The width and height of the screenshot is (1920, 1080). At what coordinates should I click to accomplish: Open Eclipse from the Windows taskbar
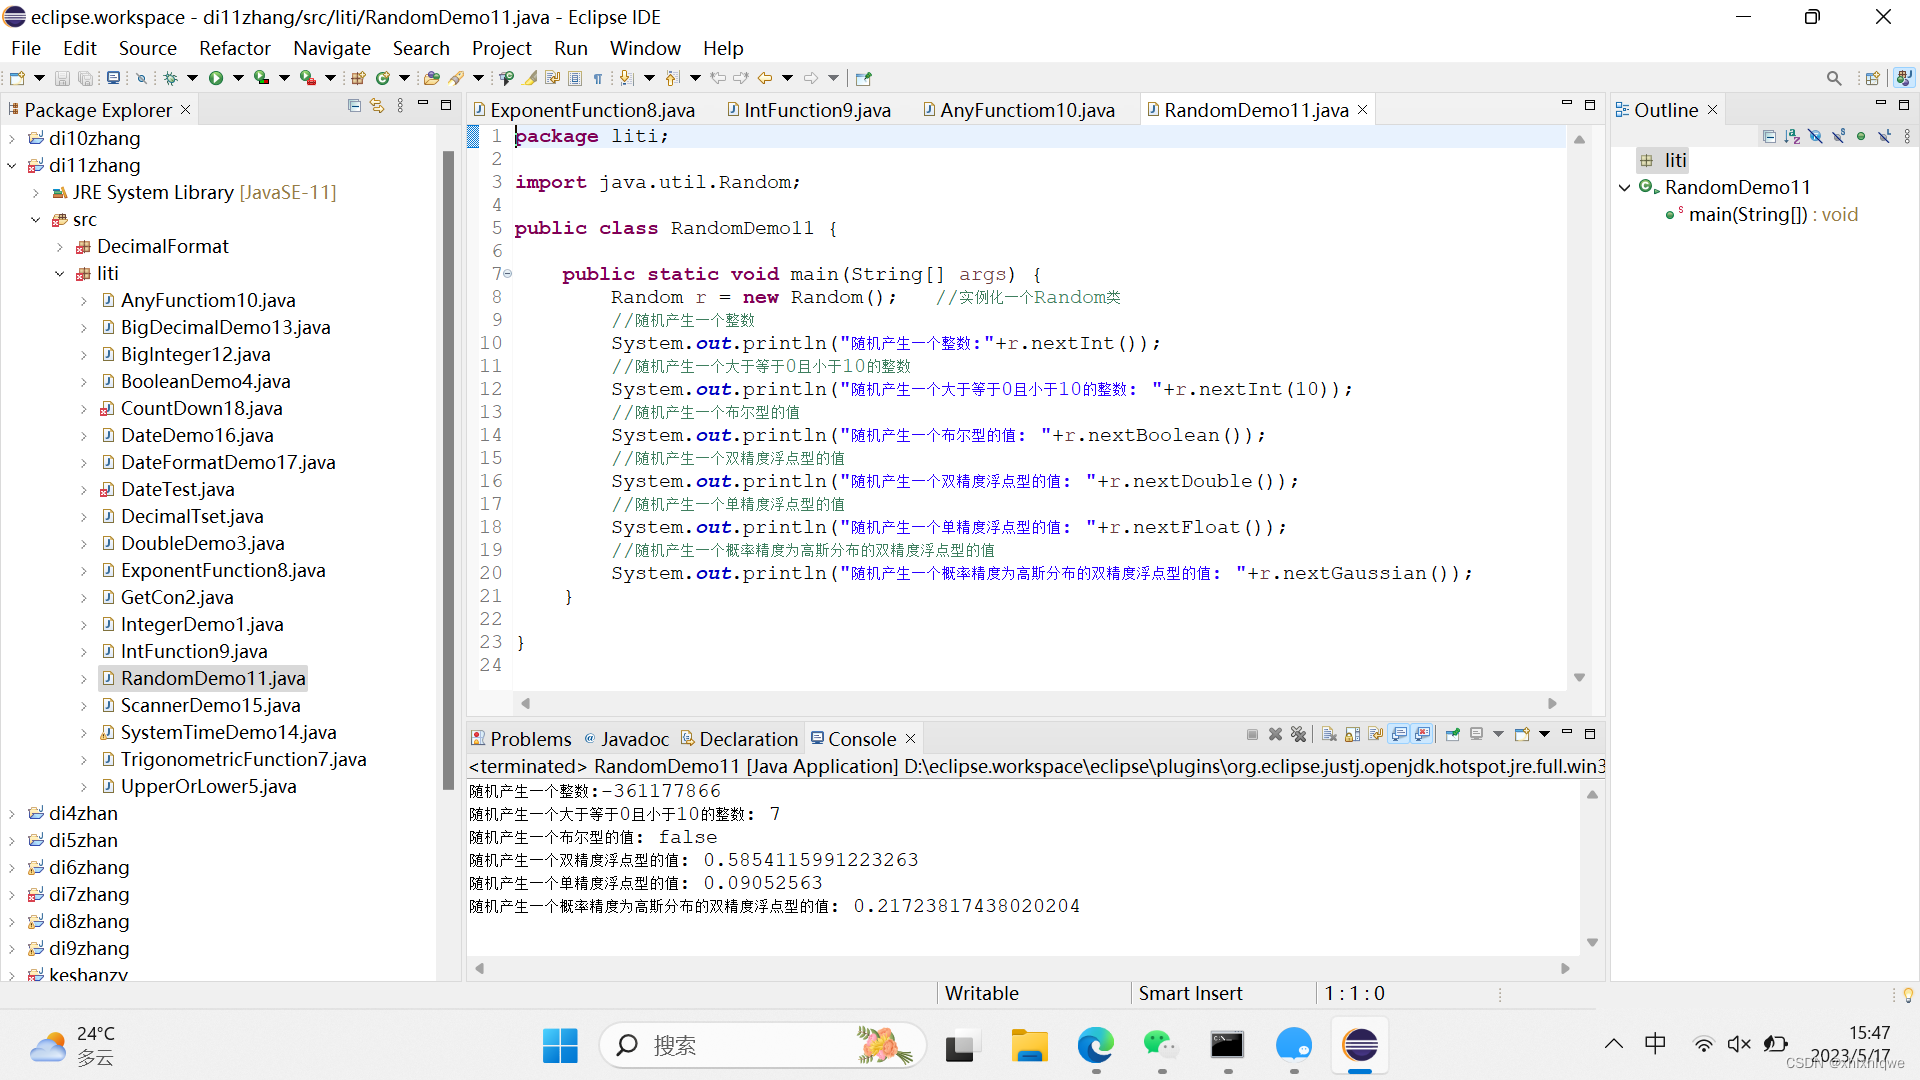click(1359, 1046)
